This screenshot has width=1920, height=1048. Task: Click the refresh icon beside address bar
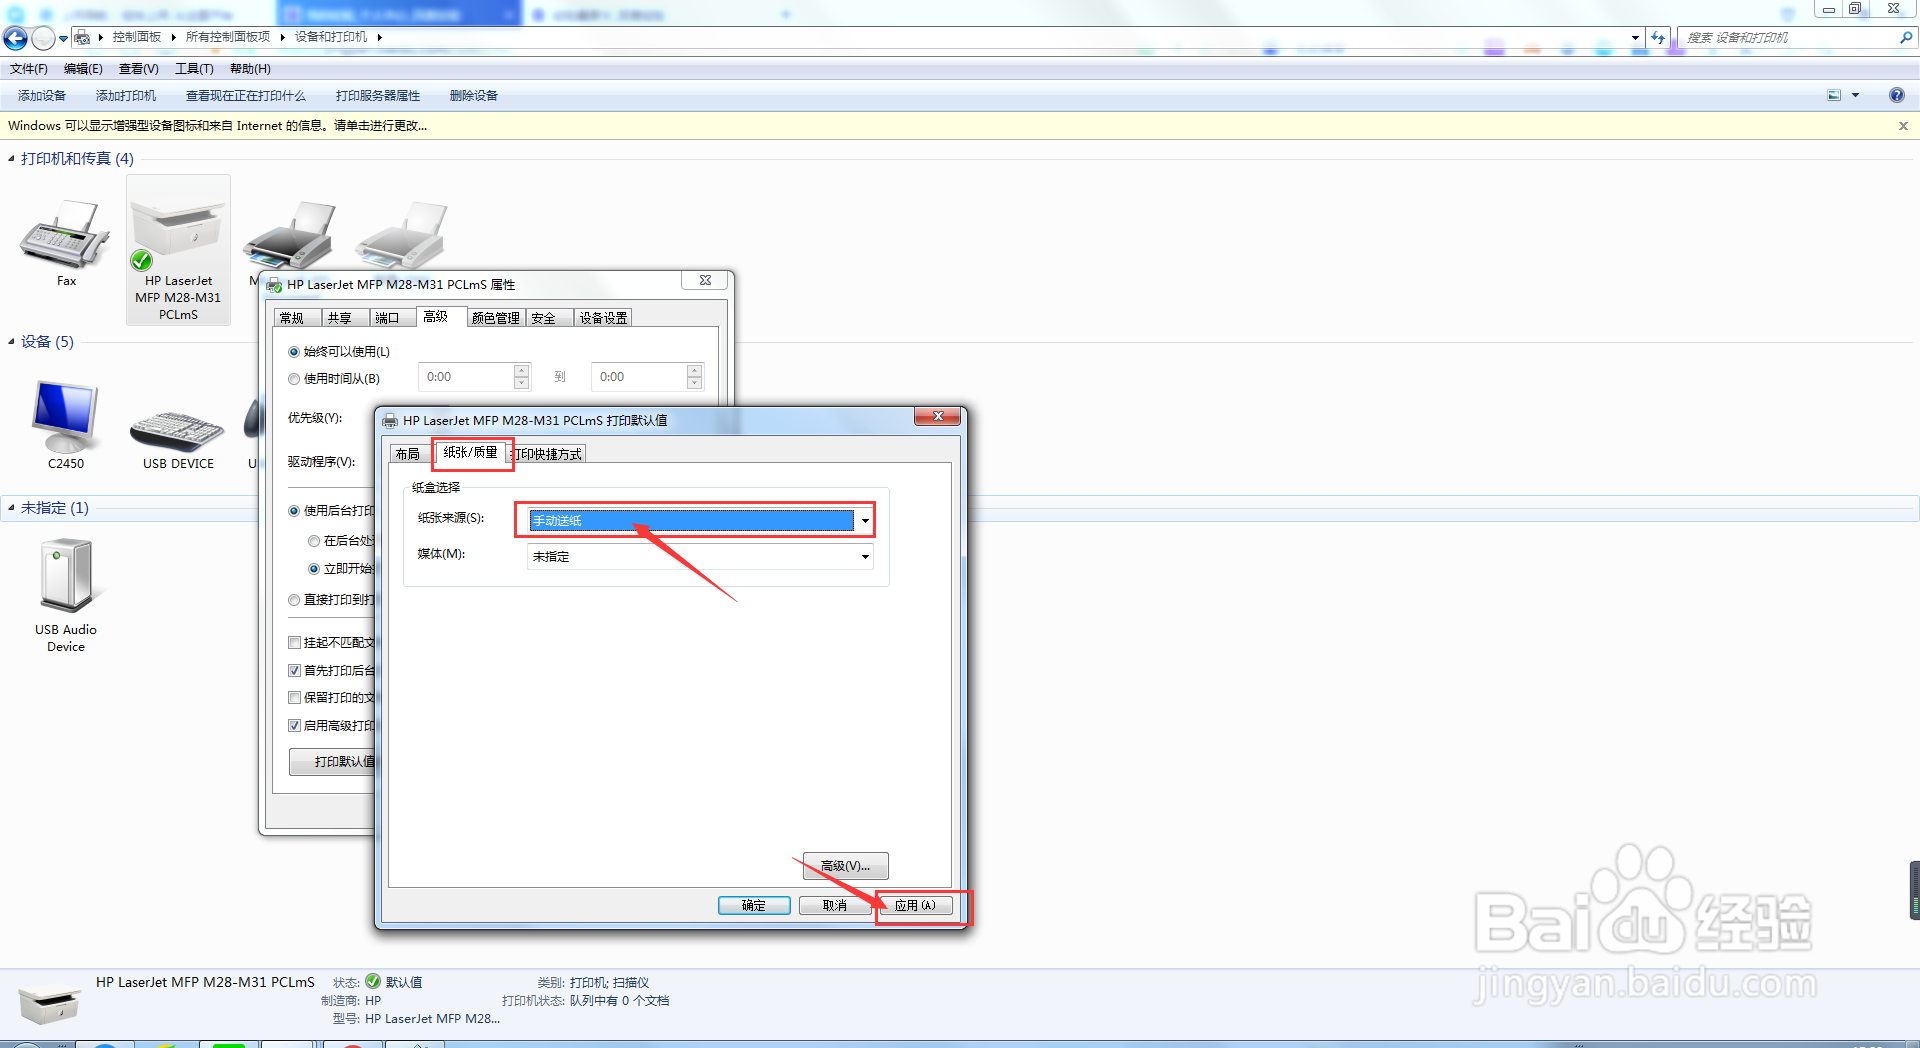[1658, 38]
